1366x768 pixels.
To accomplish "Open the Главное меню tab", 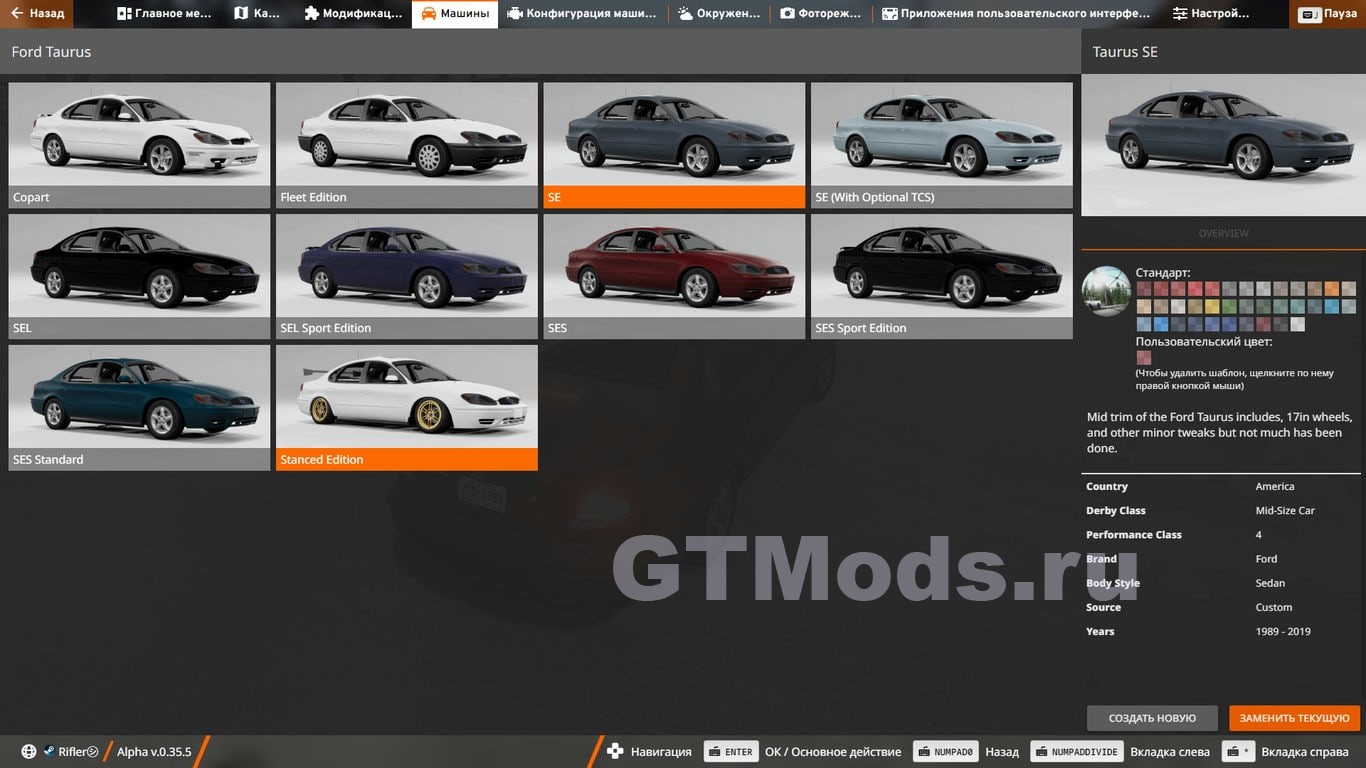I will 164,14.
